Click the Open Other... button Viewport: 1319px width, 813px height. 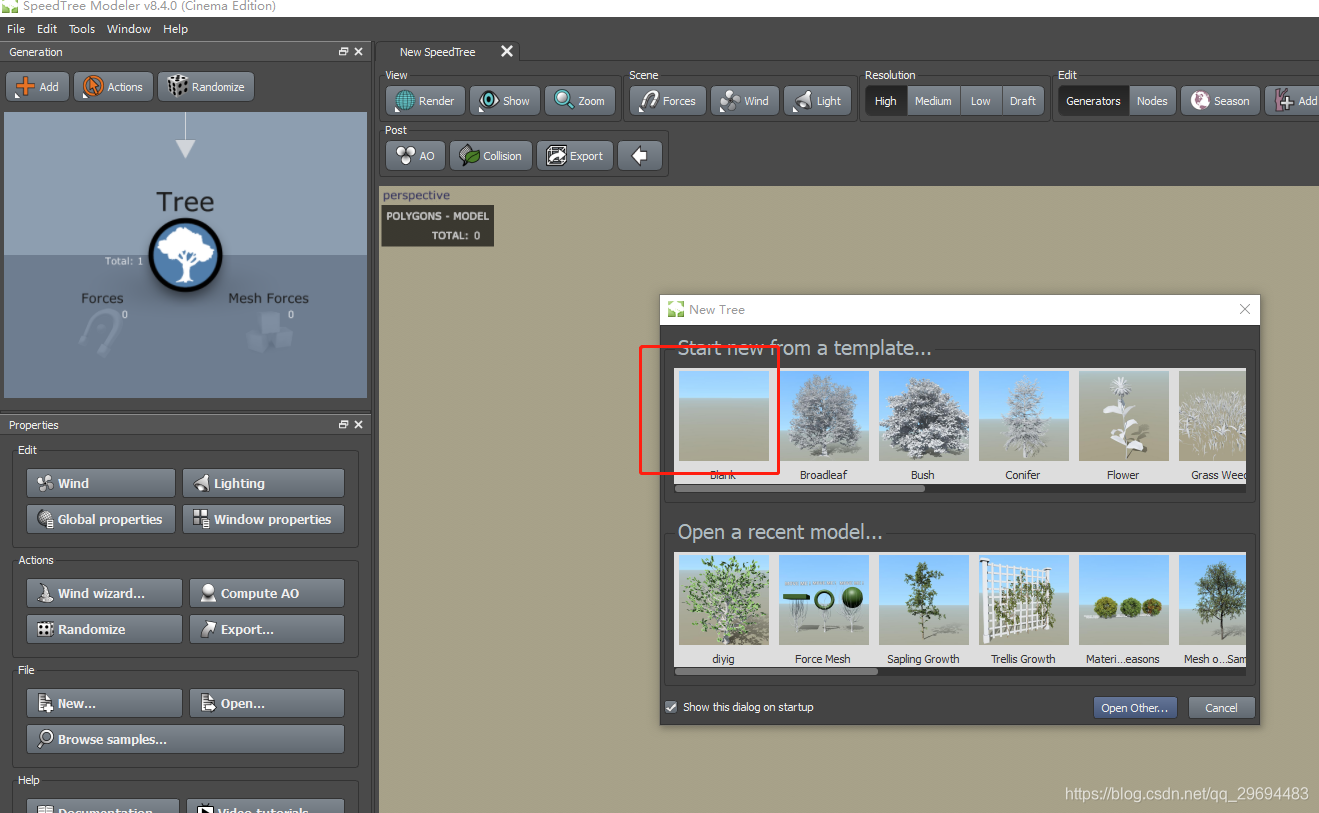pyautogui.click(x=1135, y=707)
